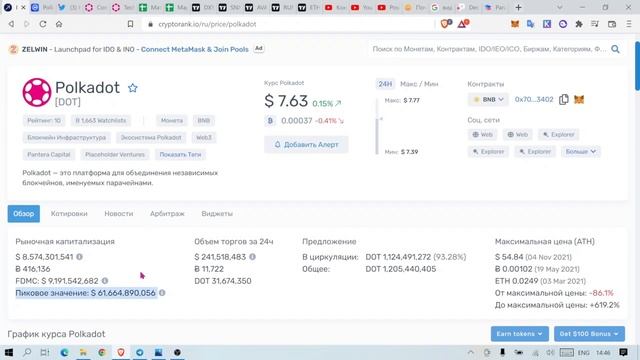Show all tags with 'Показать Теги'
Viewport: 640px width, 360px height.
[180, 155]
